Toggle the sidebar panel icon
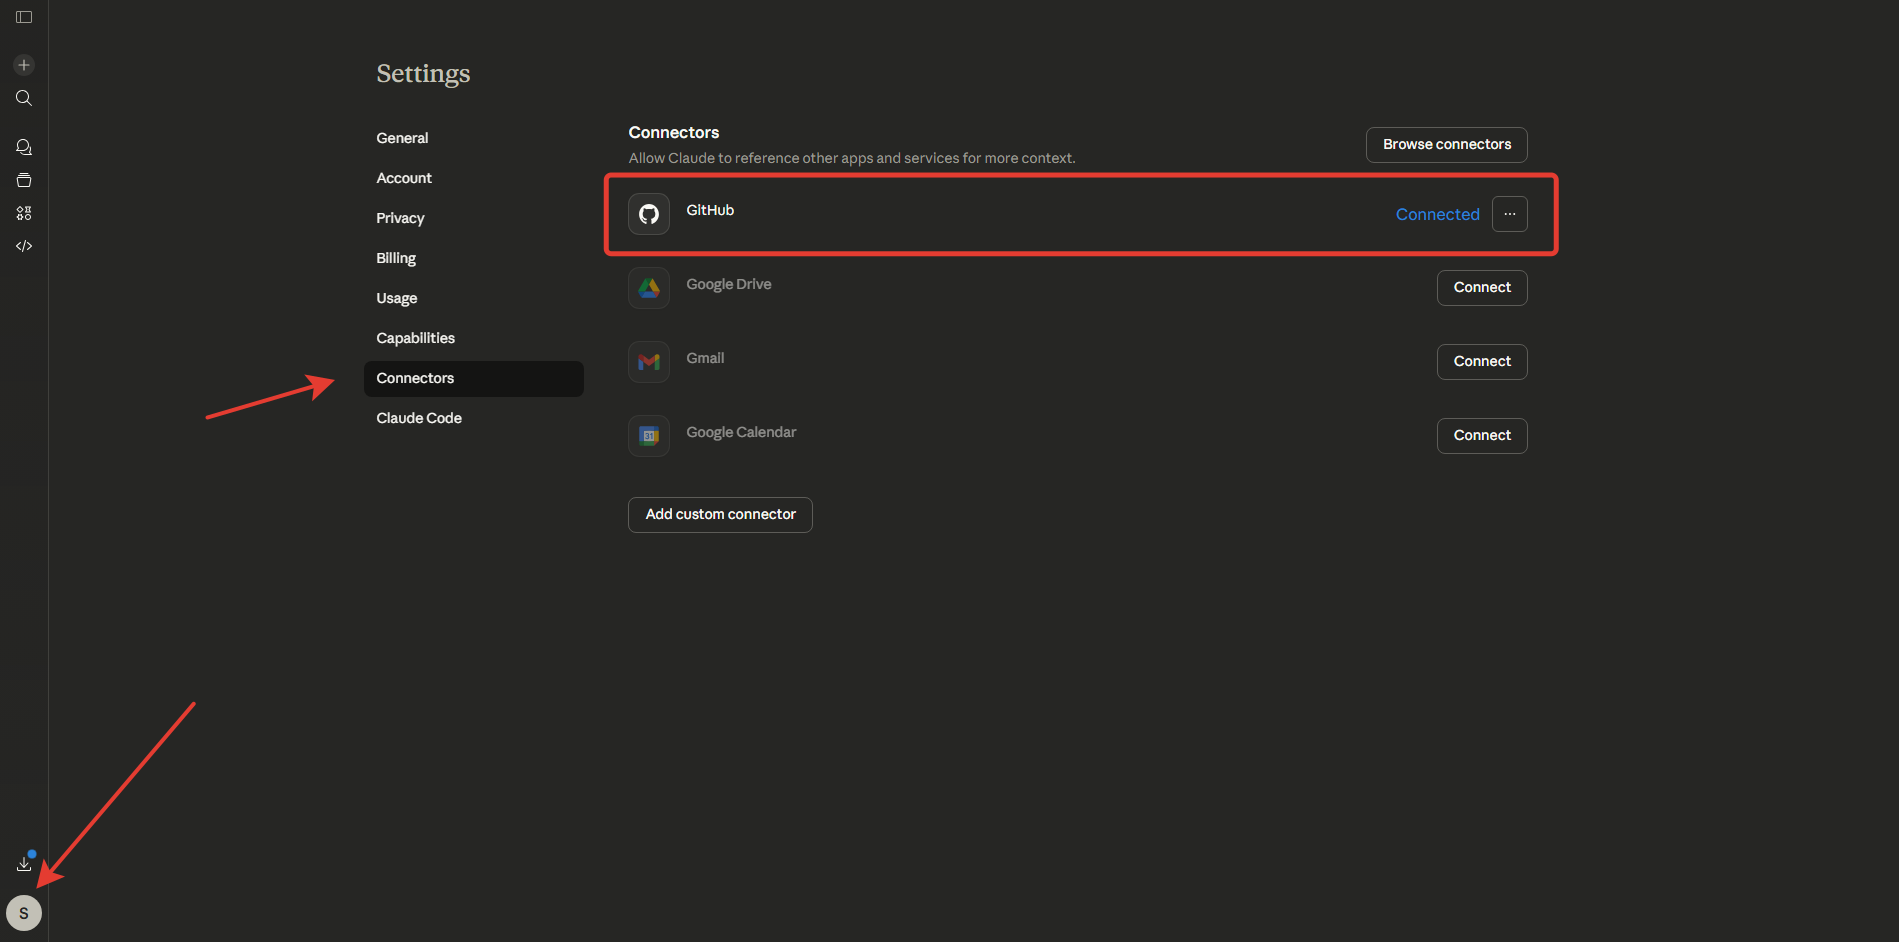The height and width of the screenshot is (942, 1899). tap(24, 17)
